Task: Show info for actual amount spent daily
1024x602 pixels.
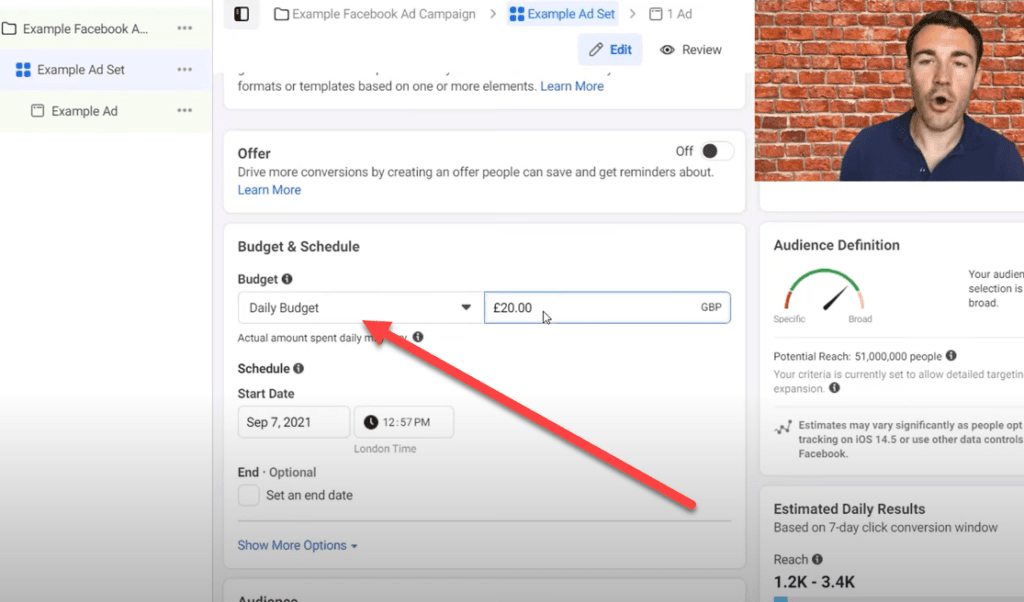Action: [x=418, y=337]
